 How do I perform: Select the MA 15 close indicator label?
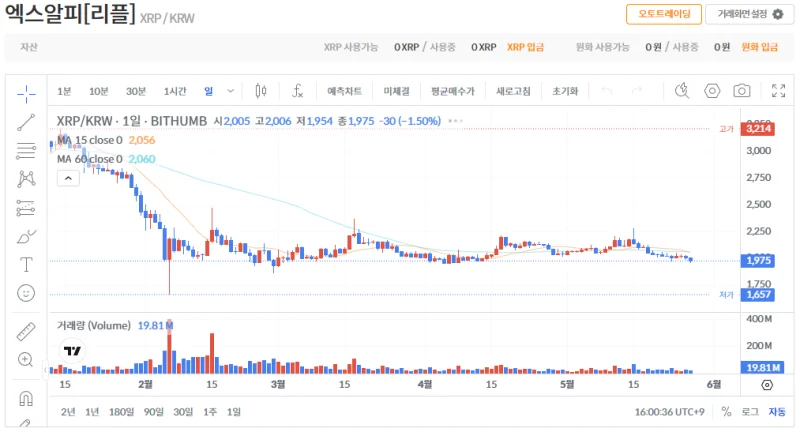[89, 140]
